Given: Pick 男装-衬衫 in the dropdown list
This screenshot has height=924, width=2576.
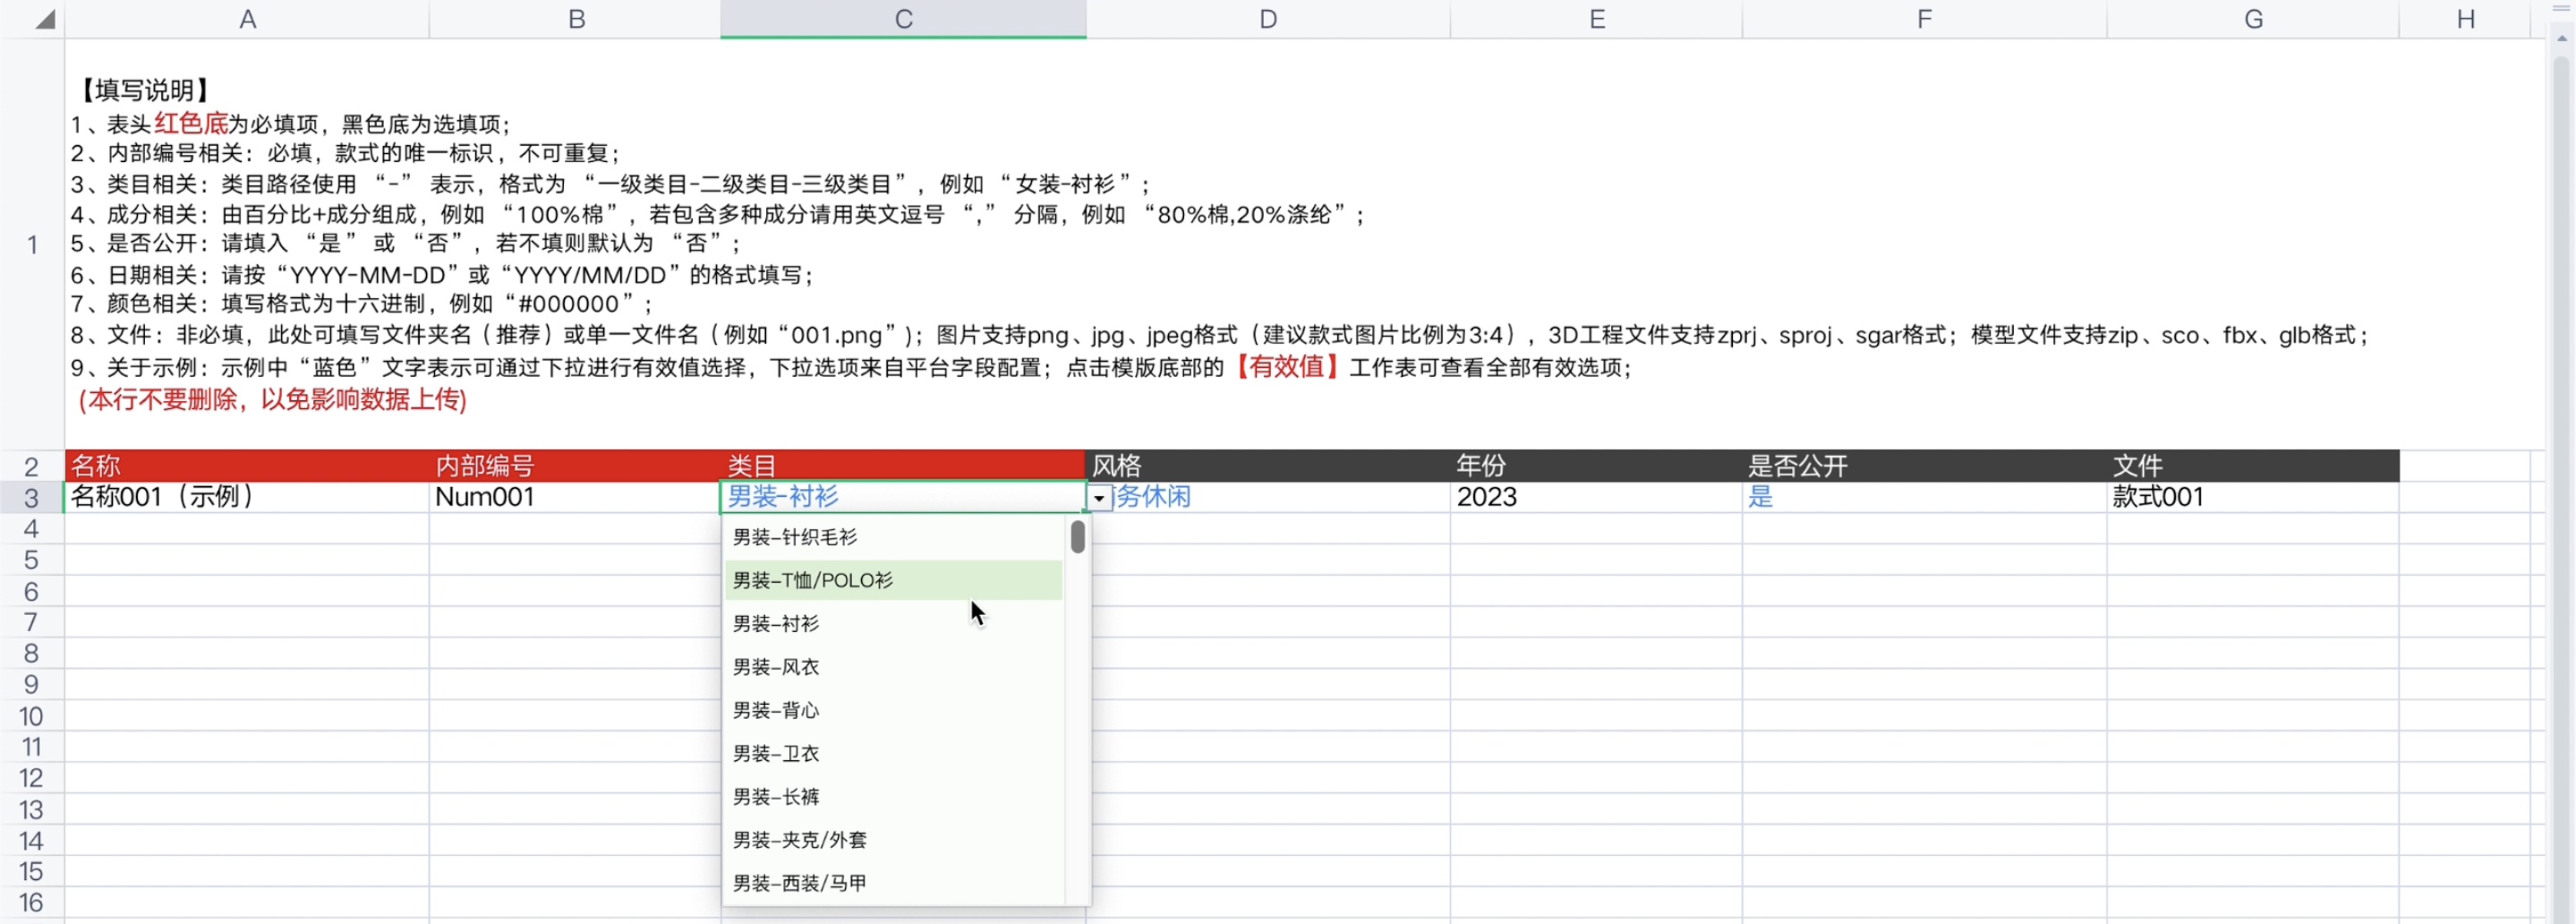Looking at the screenshot, I should click(775, 624).
